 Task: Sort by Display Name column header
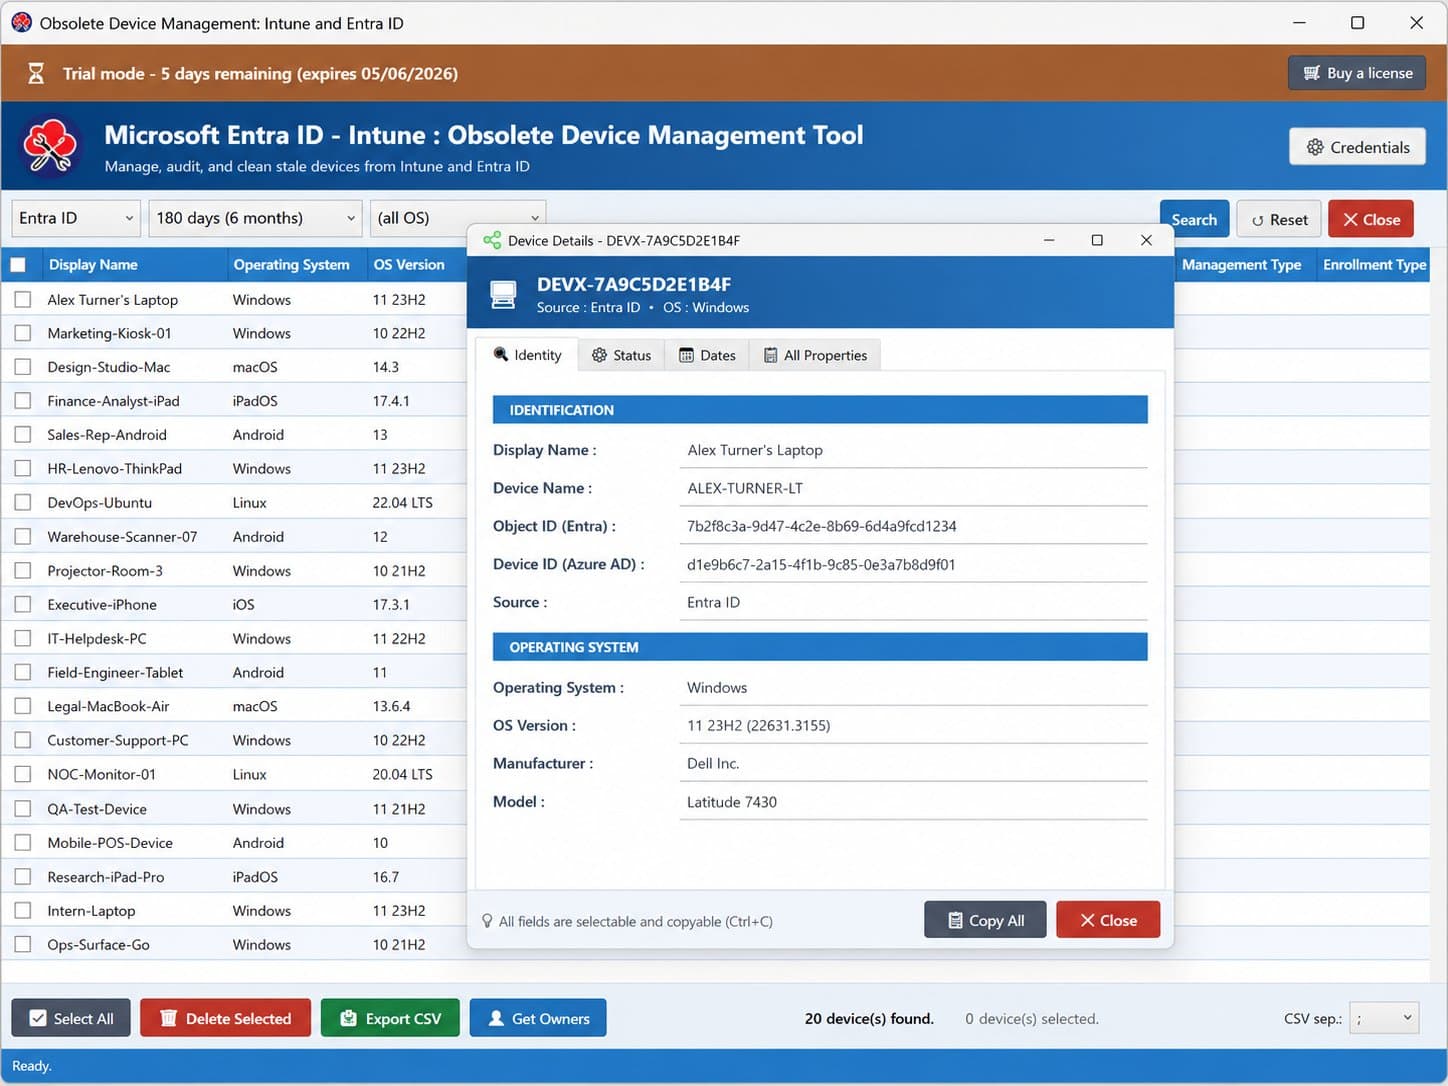133,265
